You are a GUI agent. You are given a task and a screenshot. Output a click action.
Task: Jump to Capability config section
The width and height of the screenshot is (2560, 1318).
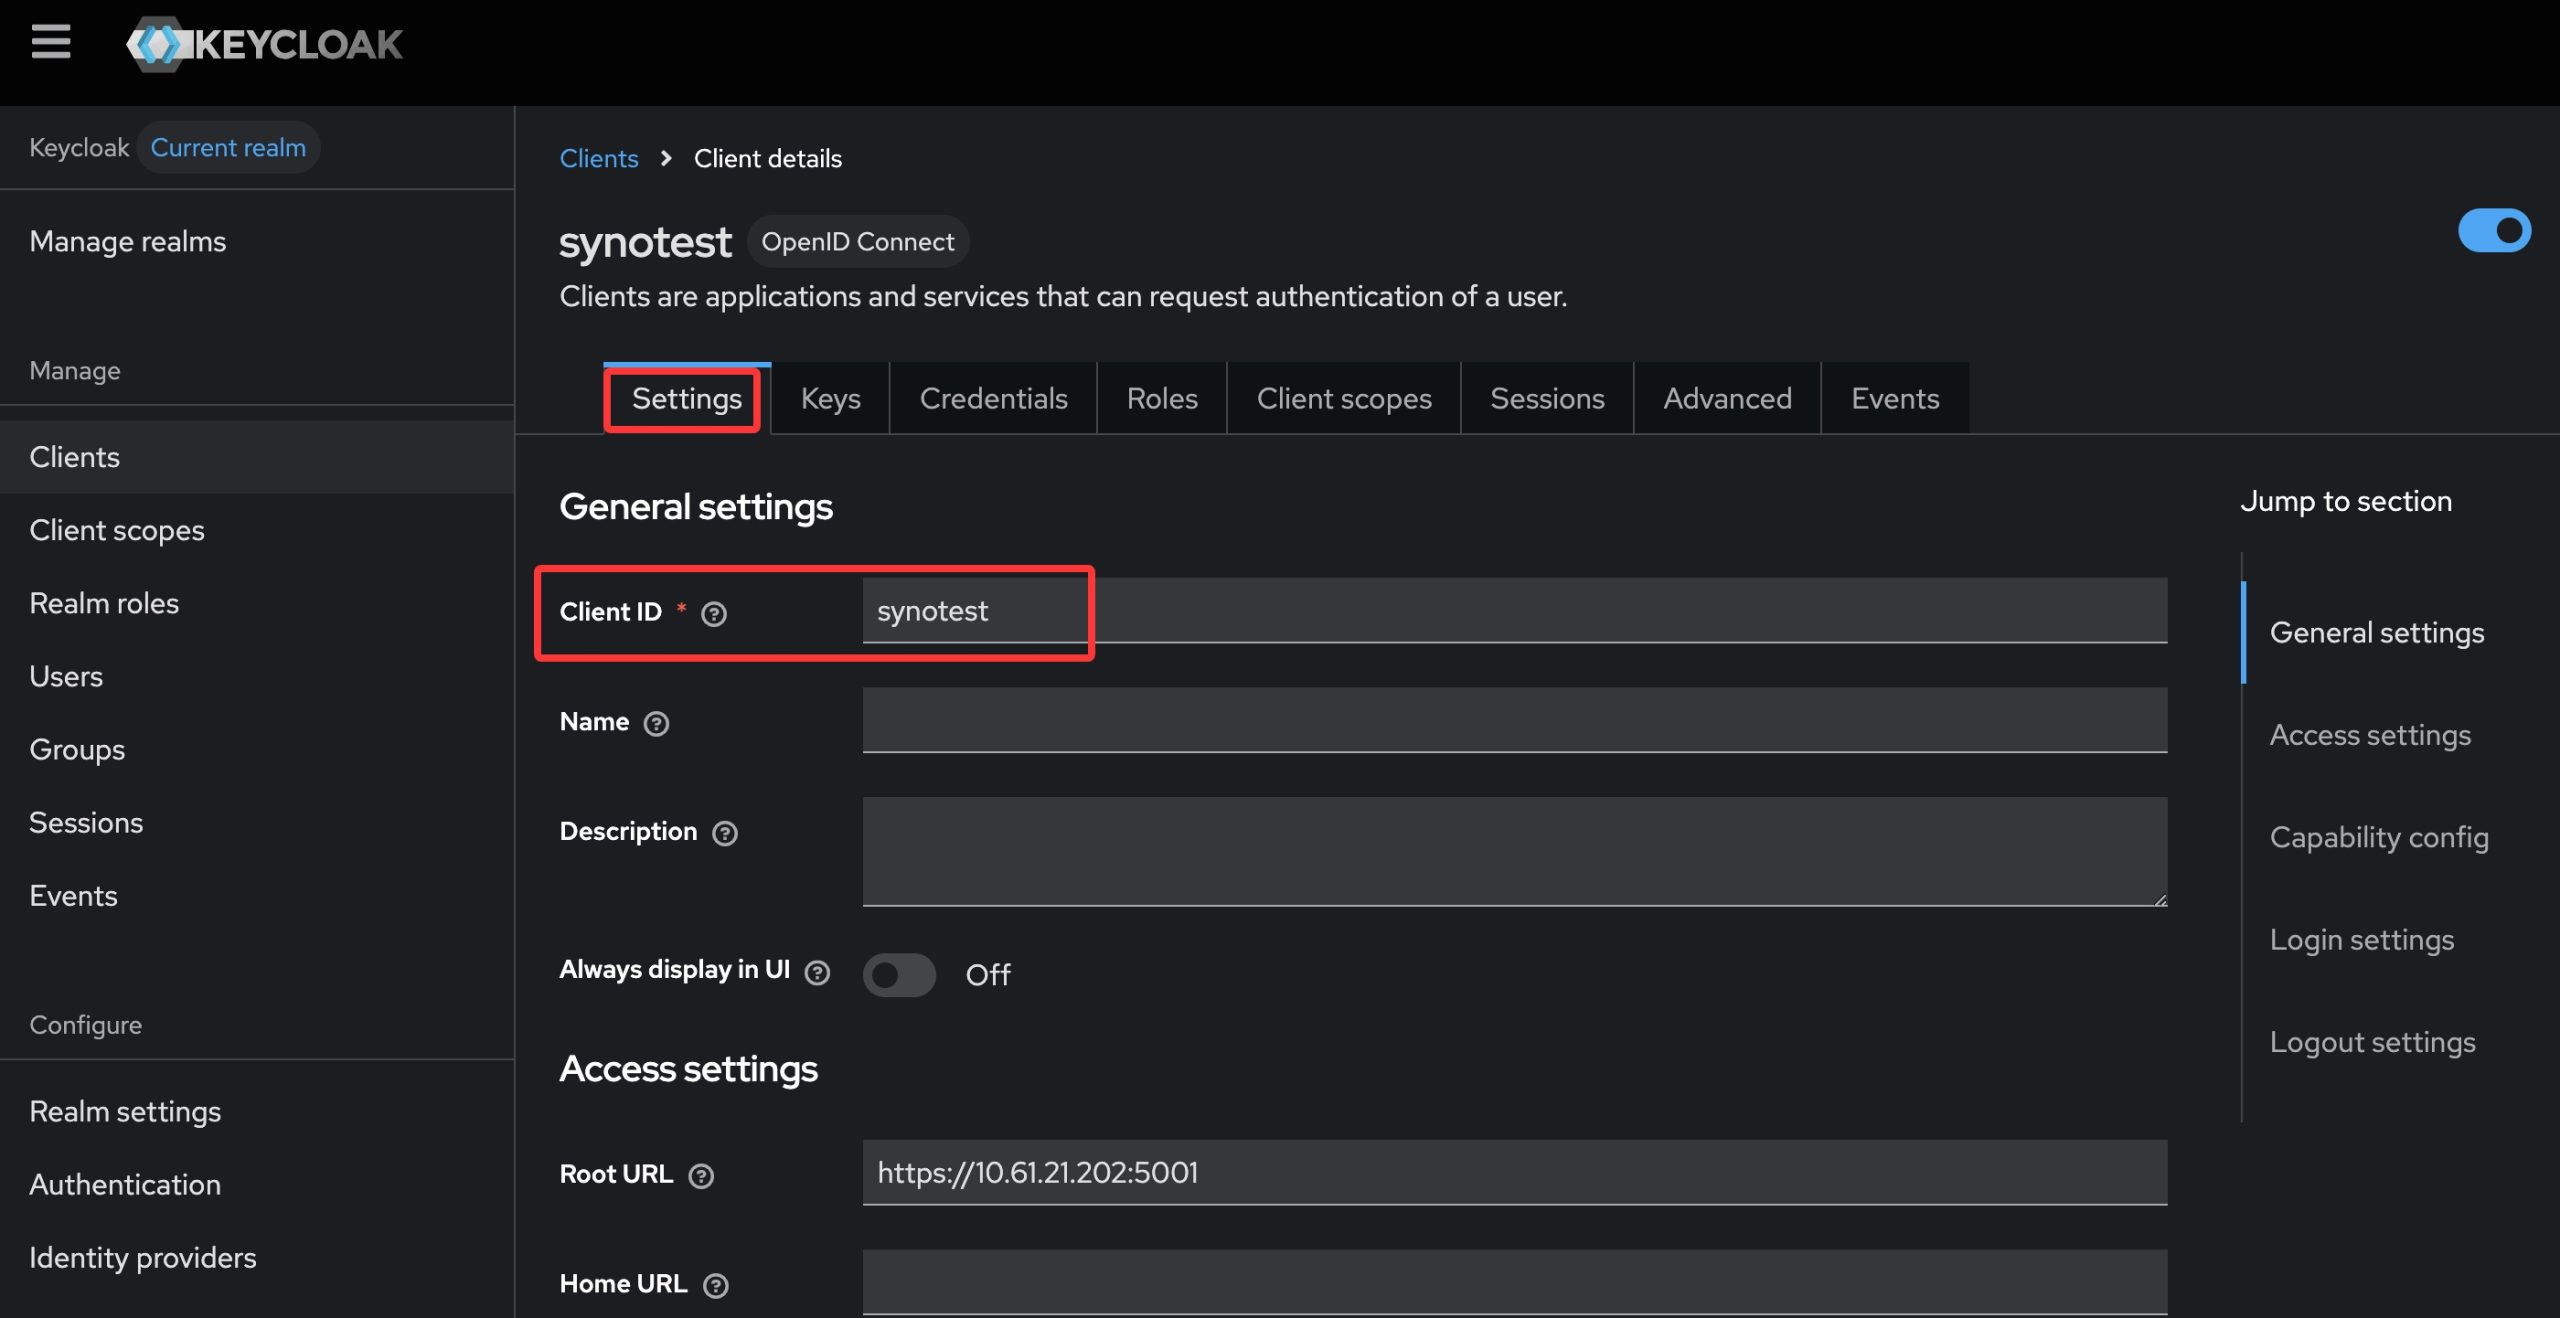(2379, 837)
